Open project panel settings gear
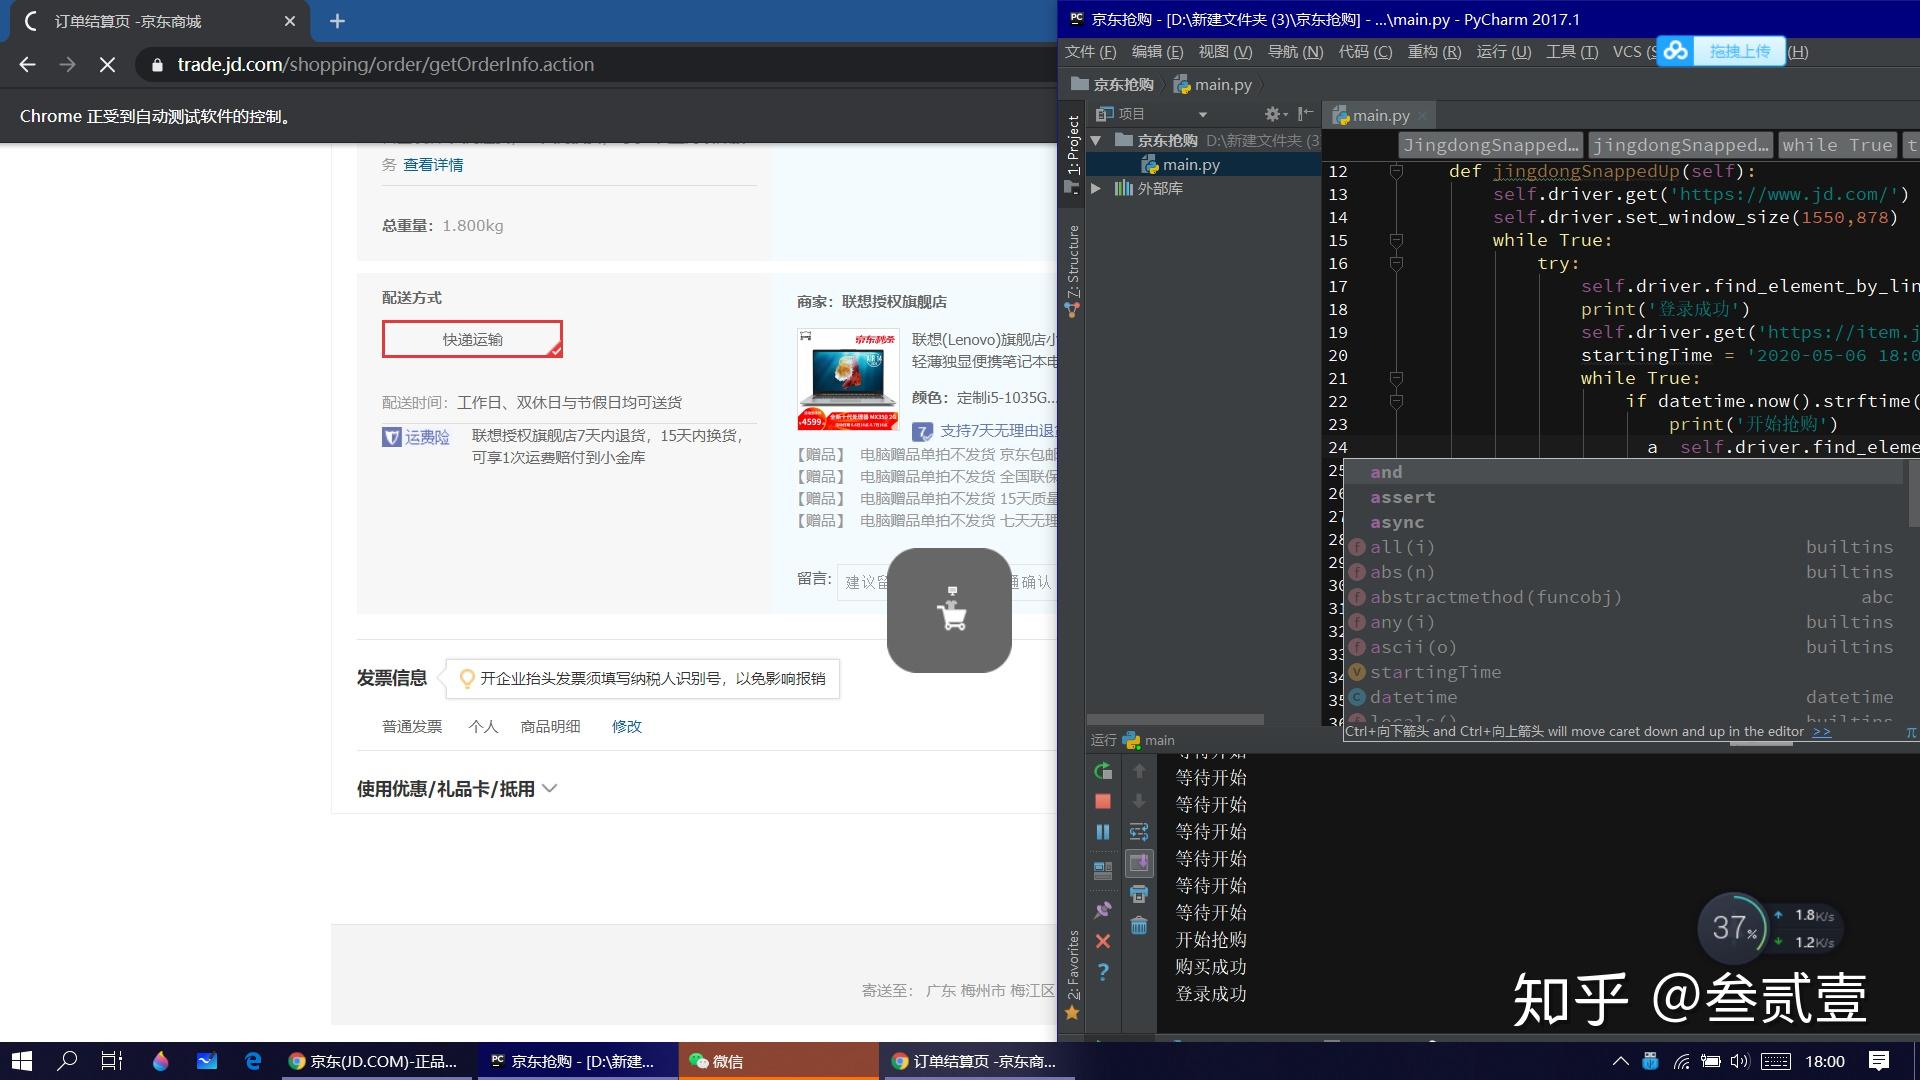This screenshot has width=1920, height=1080. tap(1272, 114)
